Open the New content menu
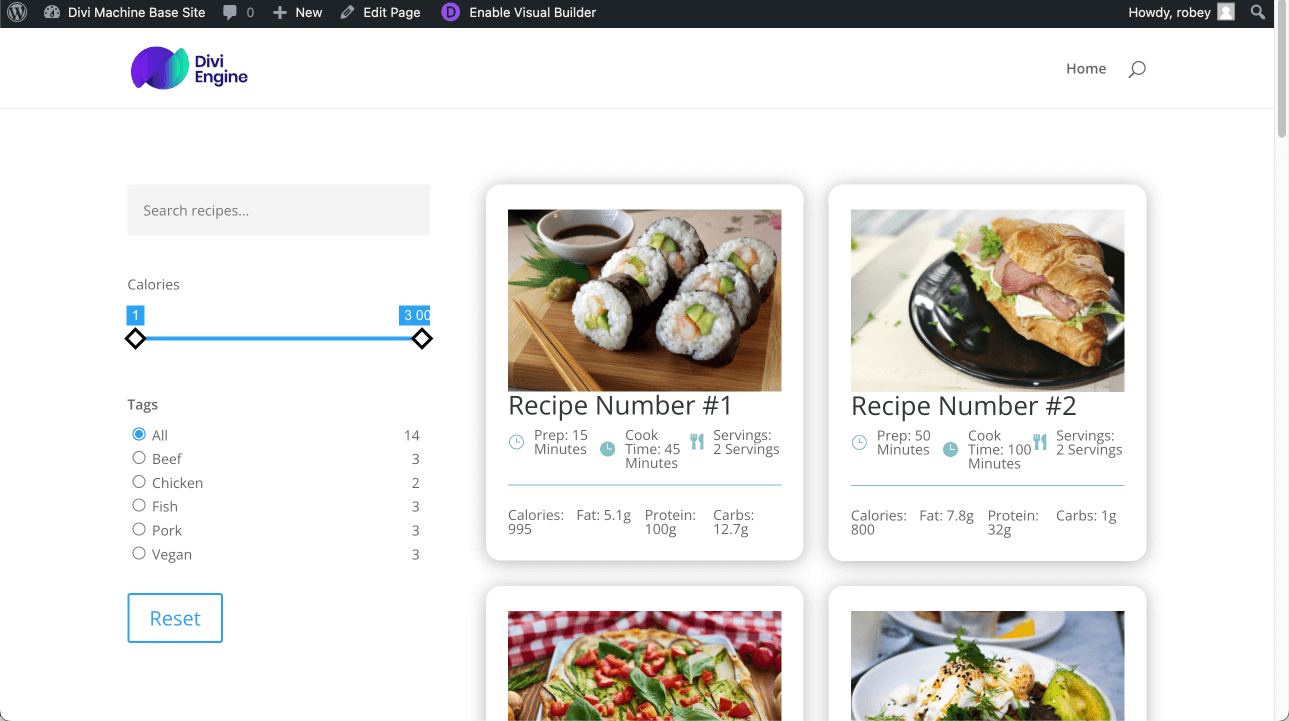 coord(297,13)
